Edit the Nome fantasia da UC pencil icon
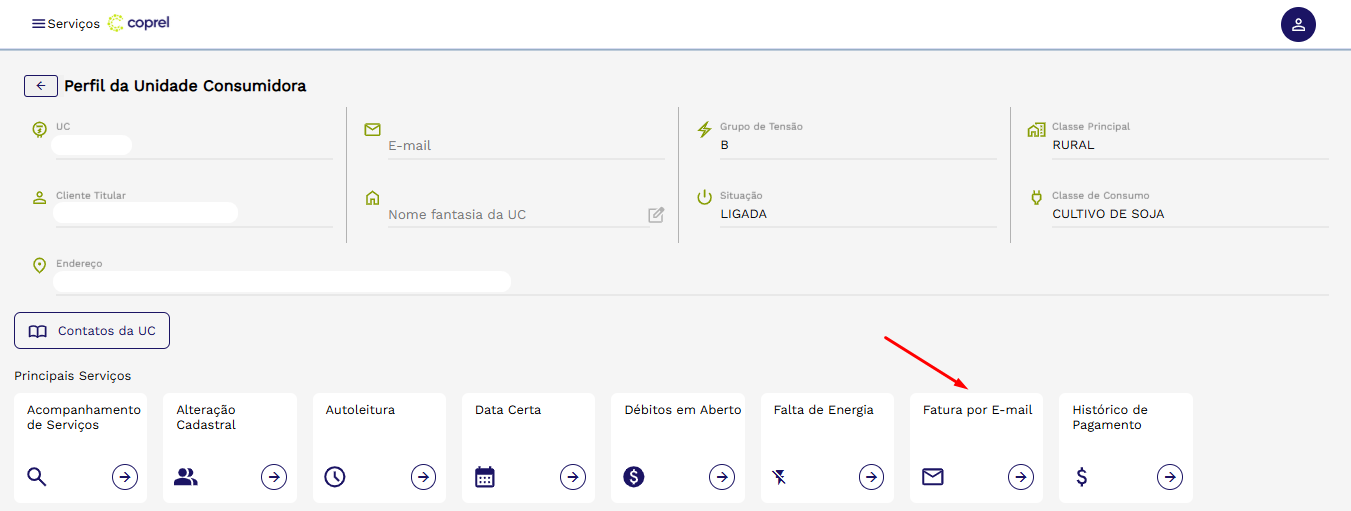 (x=656, y=214)
